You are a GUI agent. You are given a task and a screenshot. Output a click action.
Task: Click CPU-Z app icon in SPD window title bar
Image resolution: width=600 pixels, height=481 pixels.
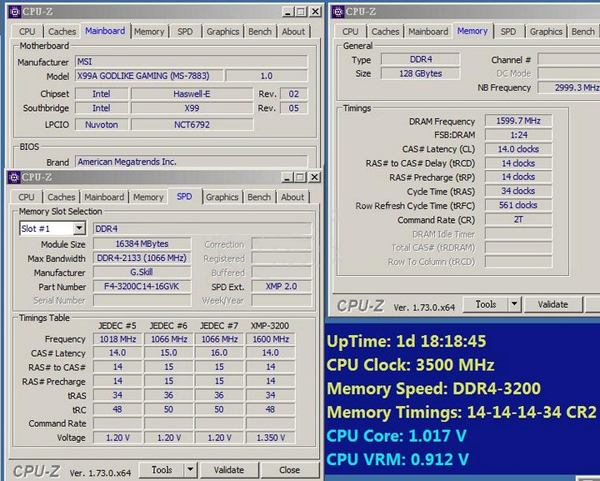[x=14, y=178]
